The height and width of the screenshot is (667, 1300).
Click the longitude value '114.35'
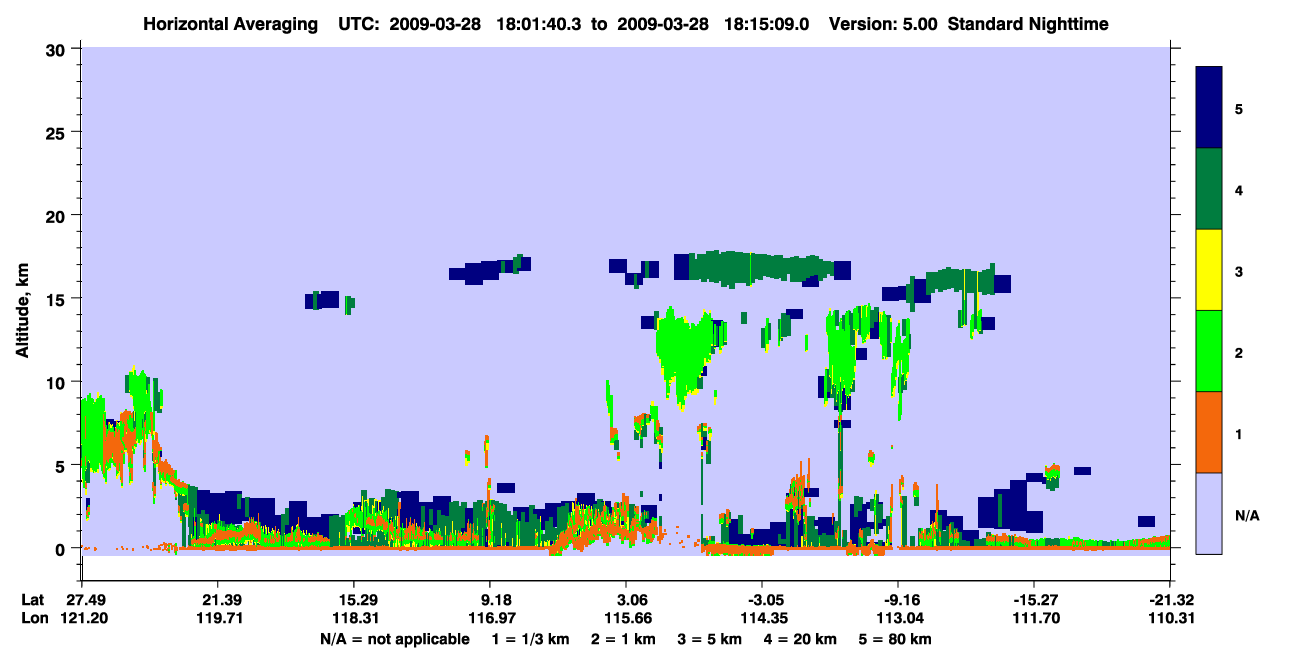(x=762, y=618)
